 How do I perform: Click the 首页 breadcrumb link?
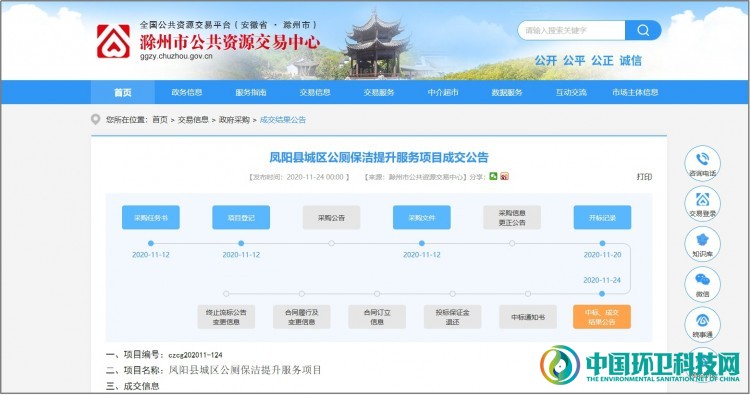pos(160,120)
